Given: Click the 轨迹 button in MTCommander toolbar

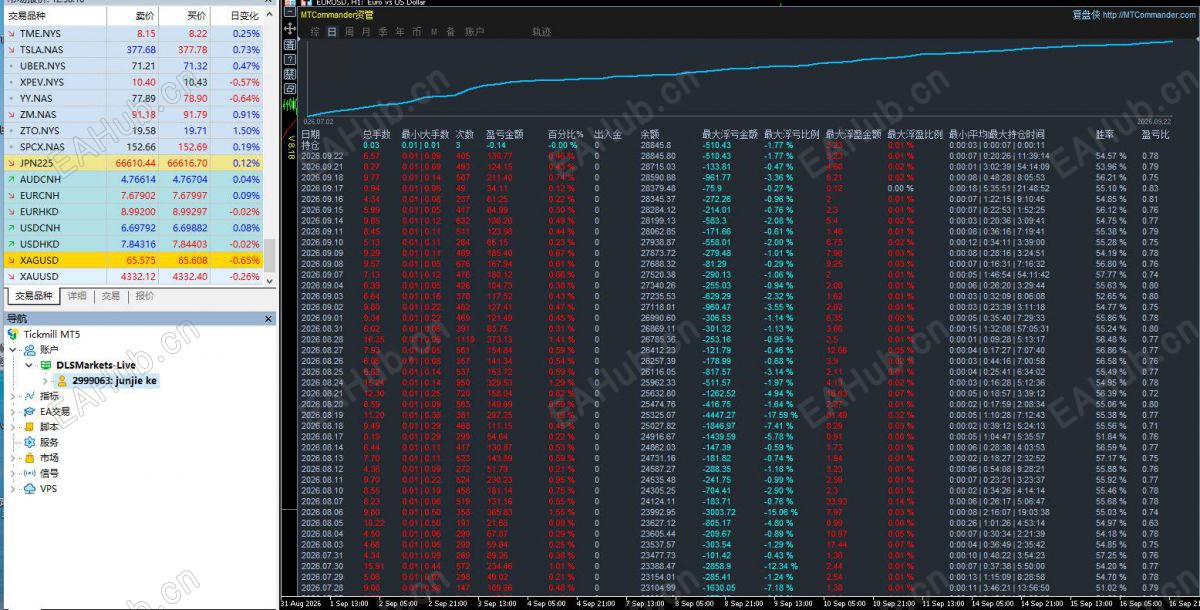Looking at the screenshot, I should click(541, 32).
